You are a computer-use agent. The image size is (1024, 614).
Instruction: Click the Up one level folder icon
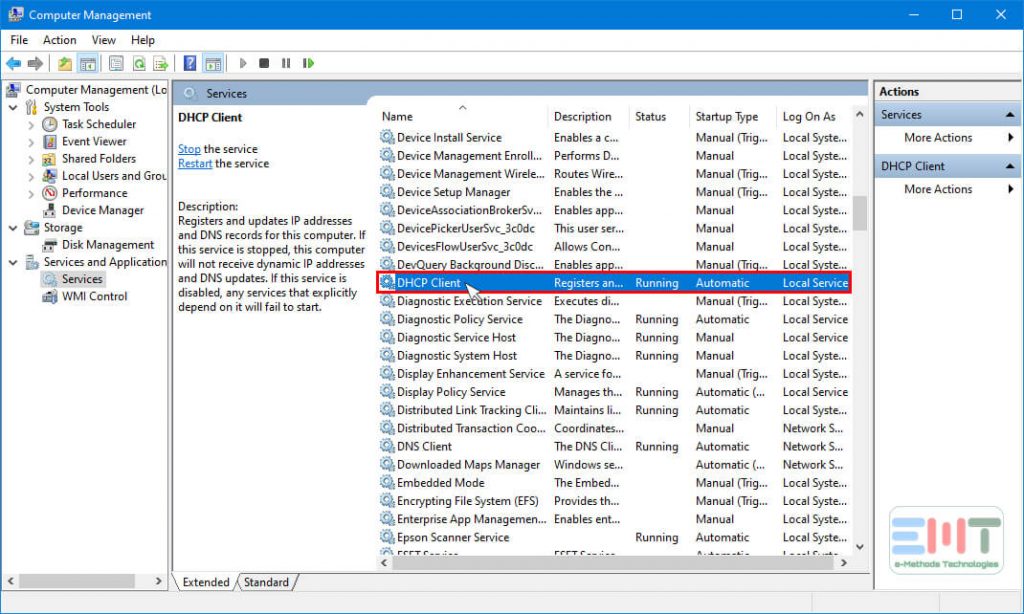65,63
